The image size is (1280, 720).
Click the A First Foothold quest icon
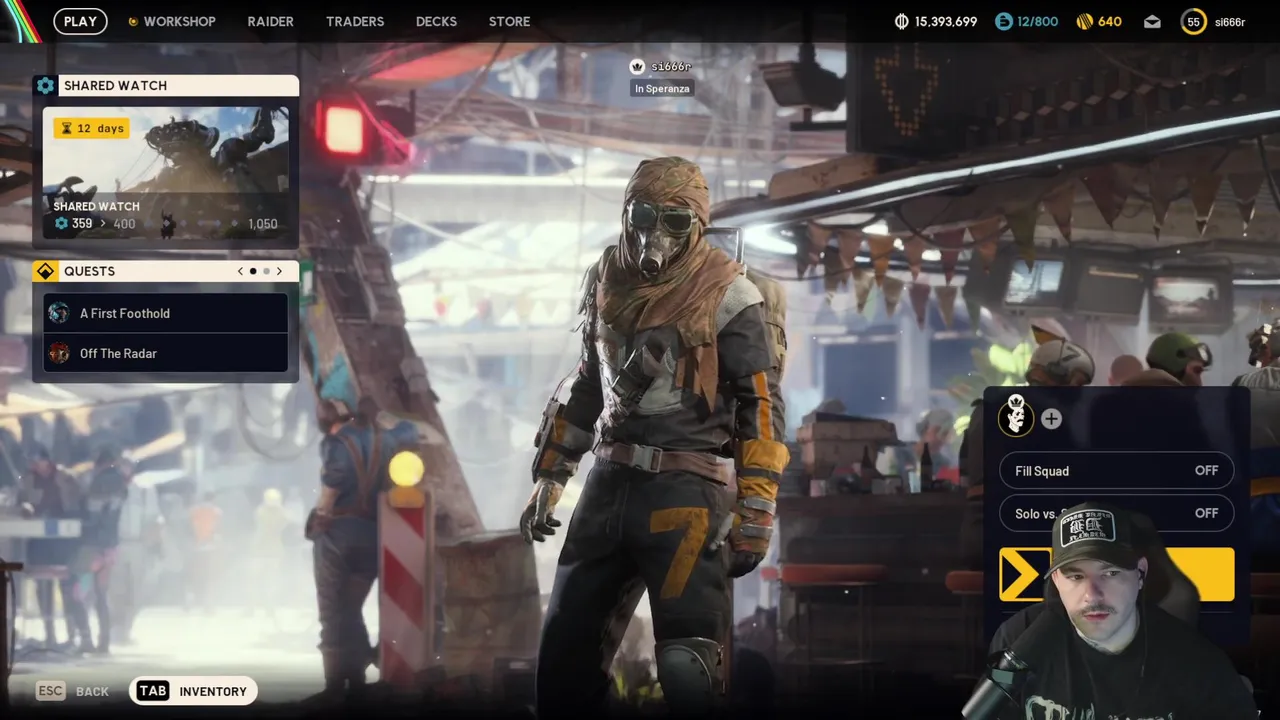59,313
